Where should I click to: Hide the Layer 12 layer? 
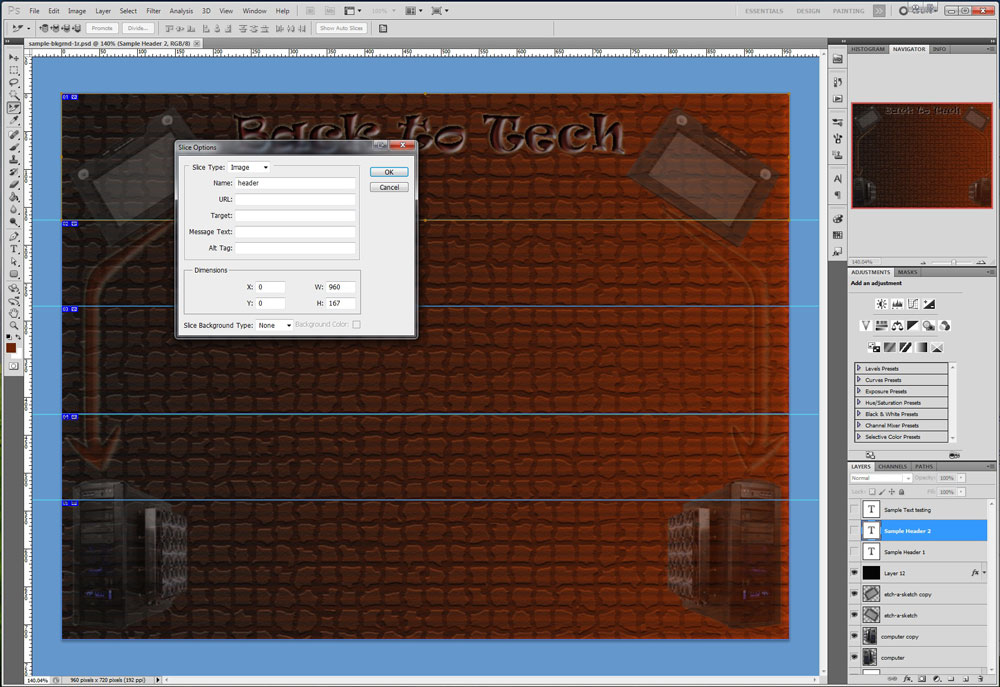(854, 573)
